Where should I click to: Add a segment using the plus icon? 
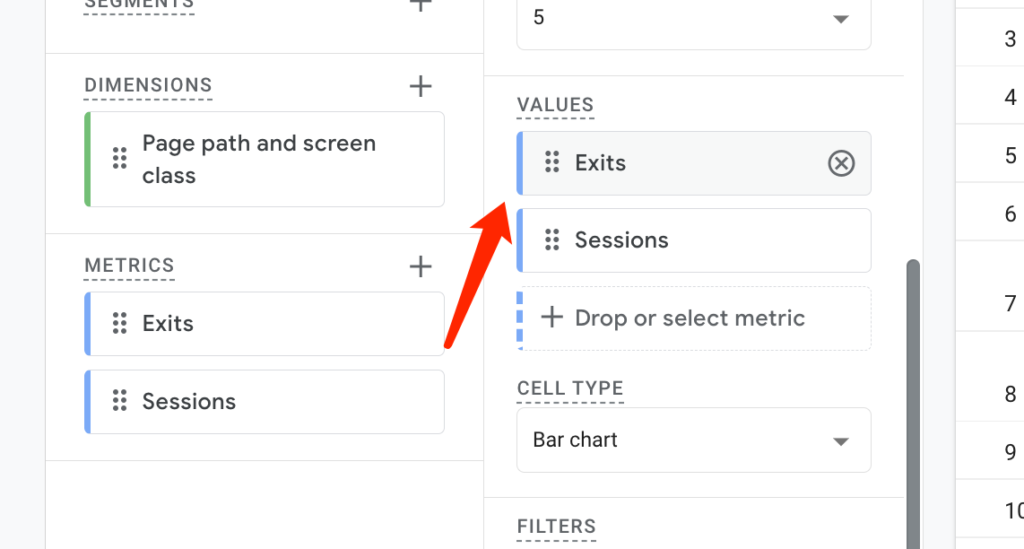tap(421, 5)
